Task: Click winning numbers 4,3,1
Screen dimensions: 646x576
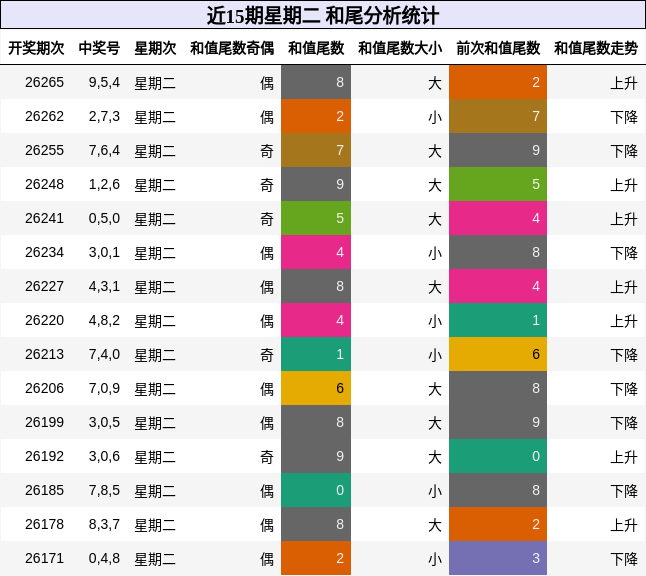Action: point(104,286)
